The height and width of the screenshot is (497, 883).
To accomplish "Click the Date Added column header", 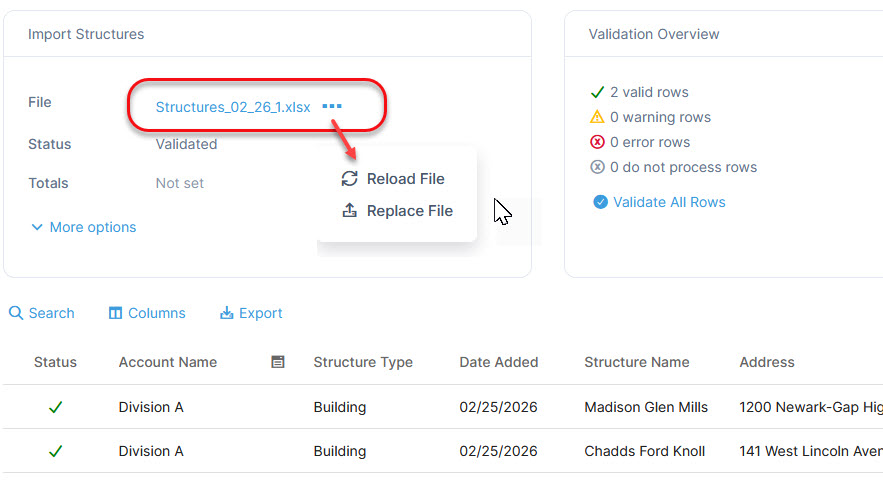I will coord(498,362).
